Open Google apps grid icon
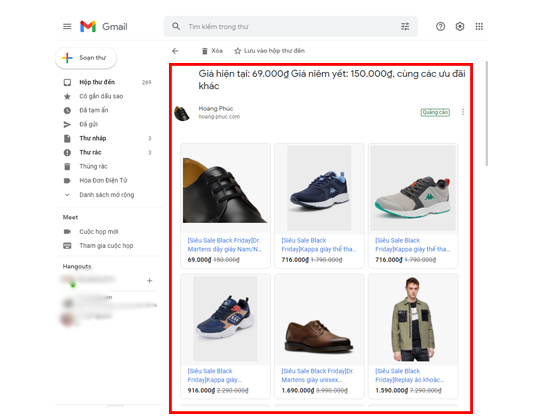The height and width of the screenshot is (420, 560). coord(479,26)
